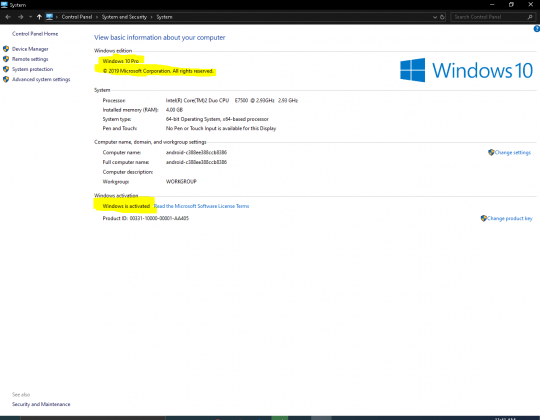The height and width of the screenshot is (420, 540).
Task: Click the System window title icon
Action: click(4, 5)
